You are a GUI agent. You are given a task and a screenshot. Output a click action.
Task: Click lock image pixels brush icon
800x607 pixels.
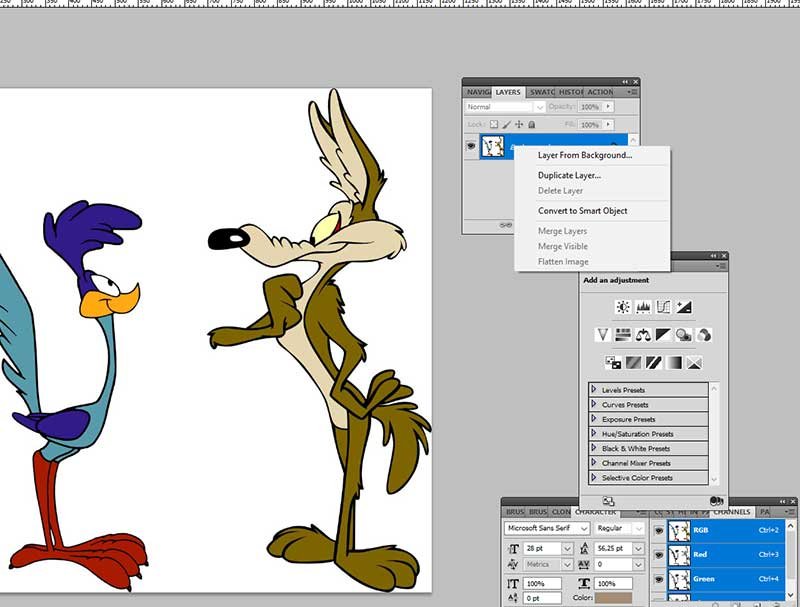(507, 124)
